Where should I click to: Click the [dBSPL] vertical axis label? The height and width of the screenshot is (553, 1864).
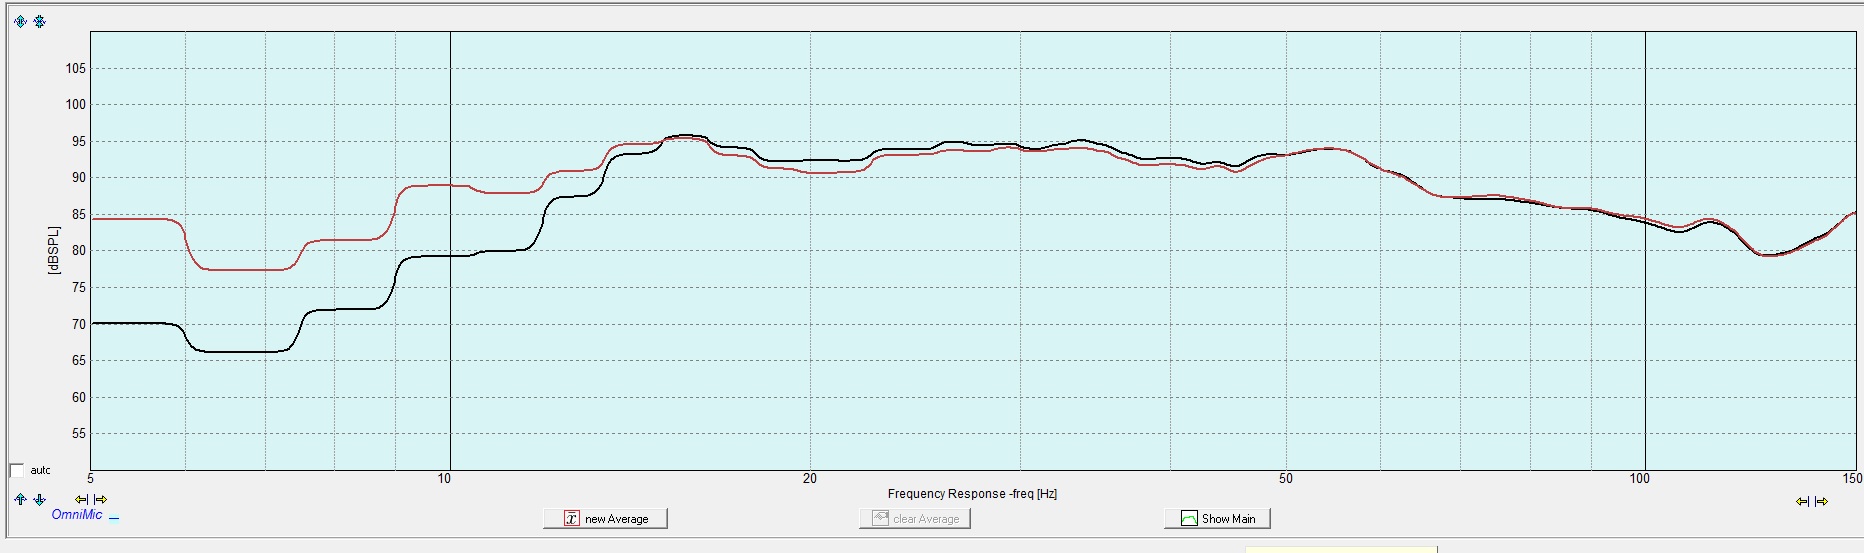pyautogui.click(x=53, y=250)
